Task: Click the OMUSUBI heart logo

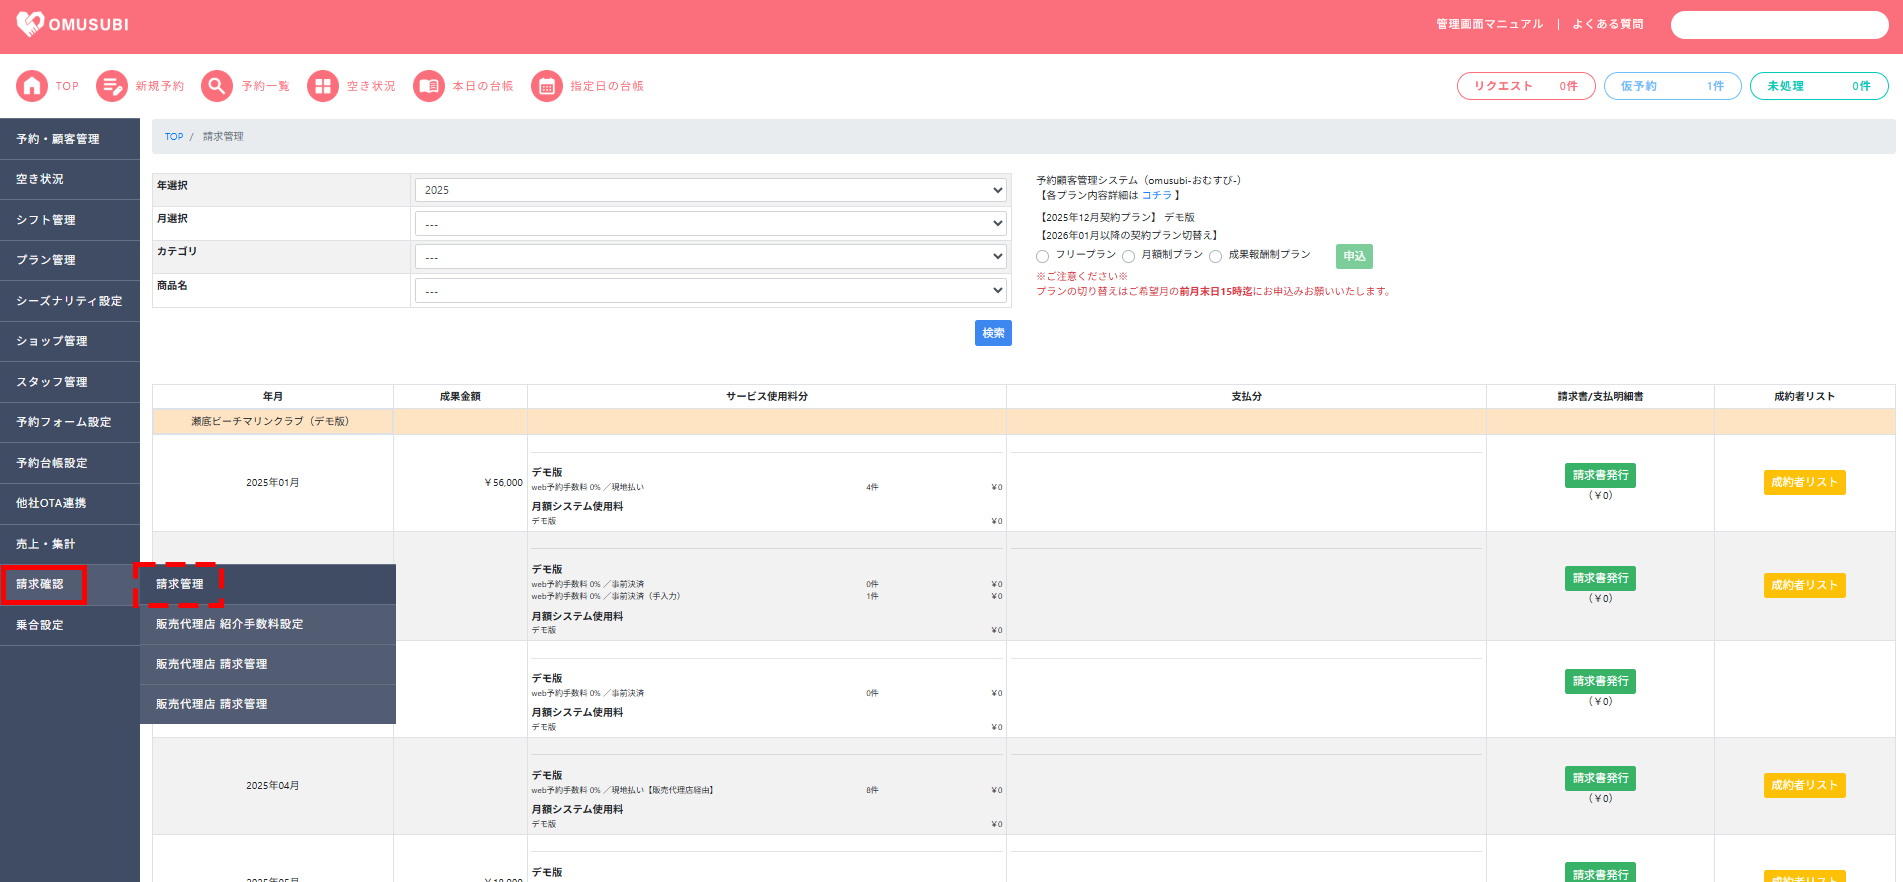Action: 31,24
